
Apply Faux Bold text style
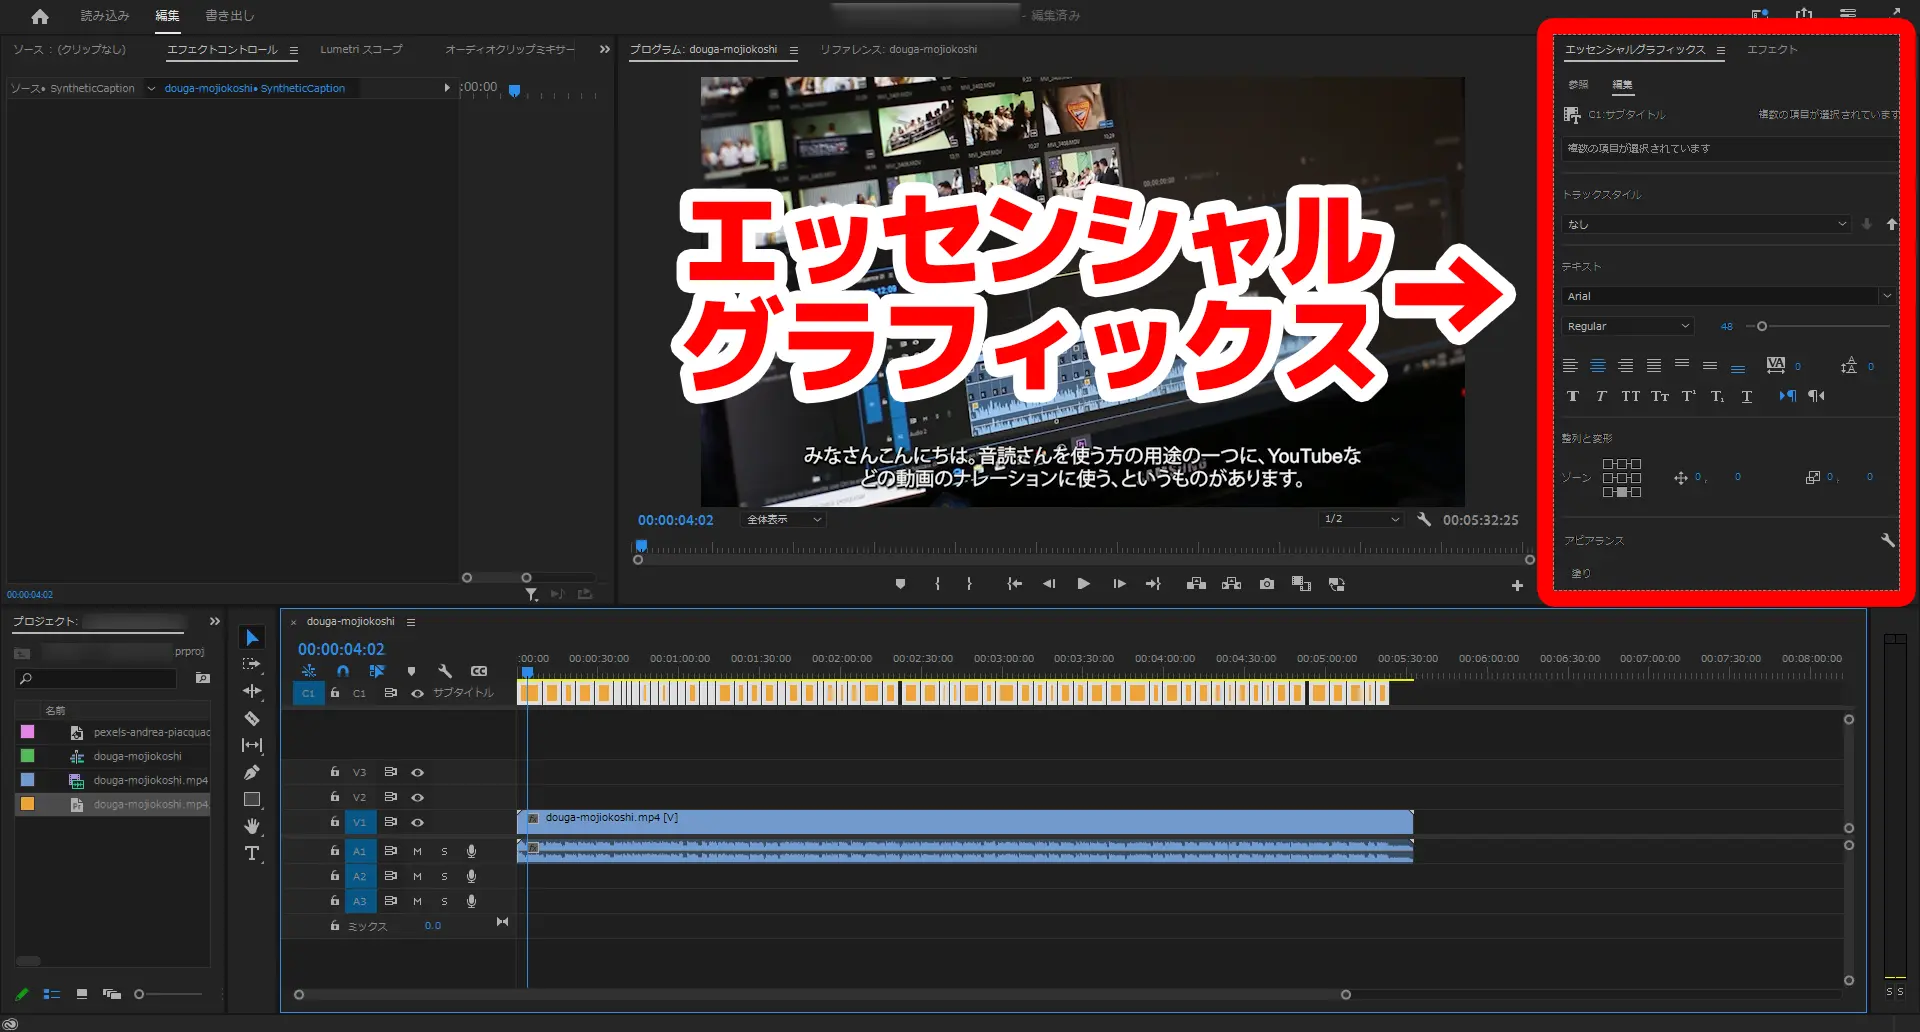(1573, 397)
